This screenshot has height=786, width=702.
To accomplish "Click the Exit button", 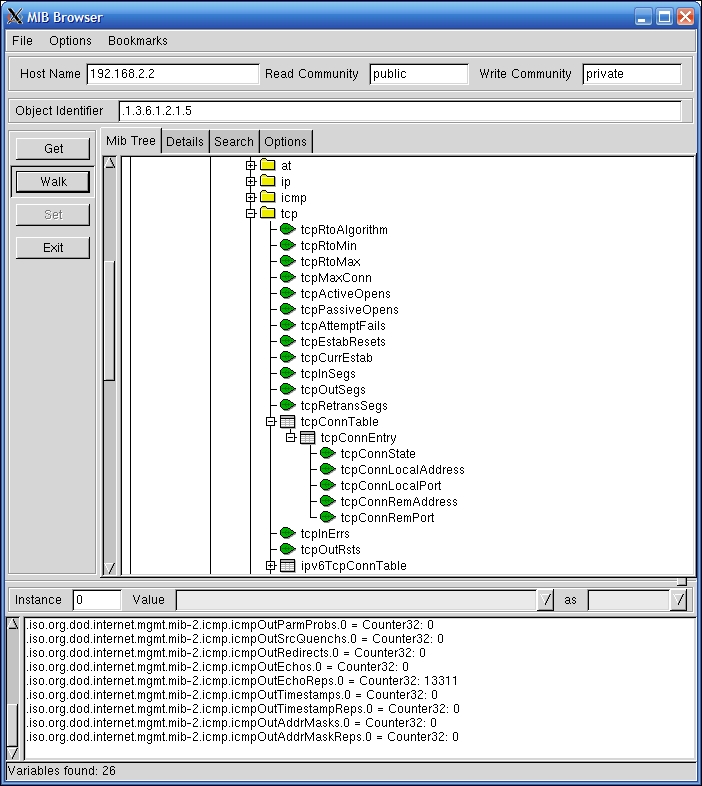I will (x=53, y=248).
